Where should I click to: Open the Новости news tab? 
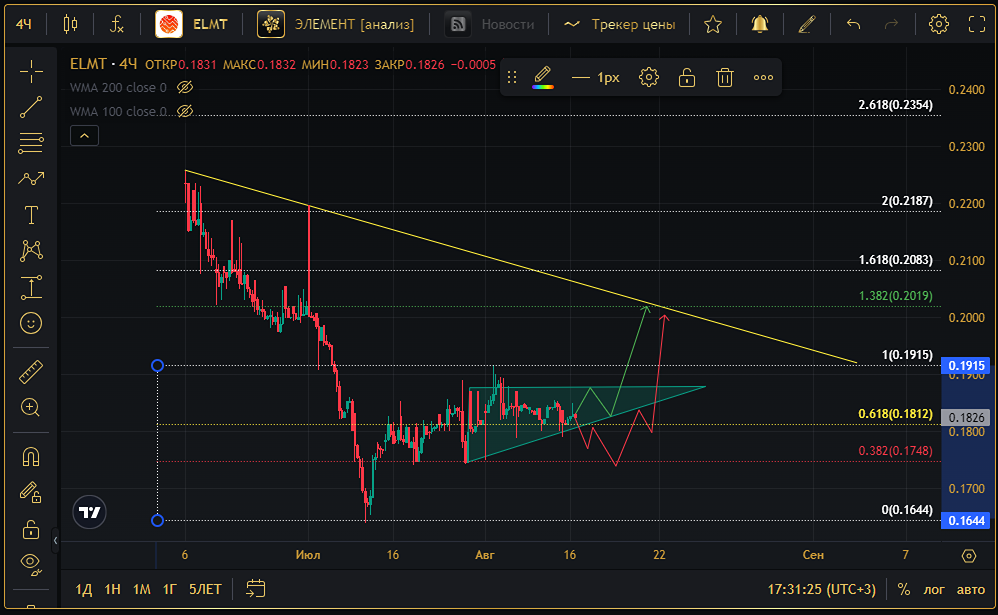coord(490,24)
